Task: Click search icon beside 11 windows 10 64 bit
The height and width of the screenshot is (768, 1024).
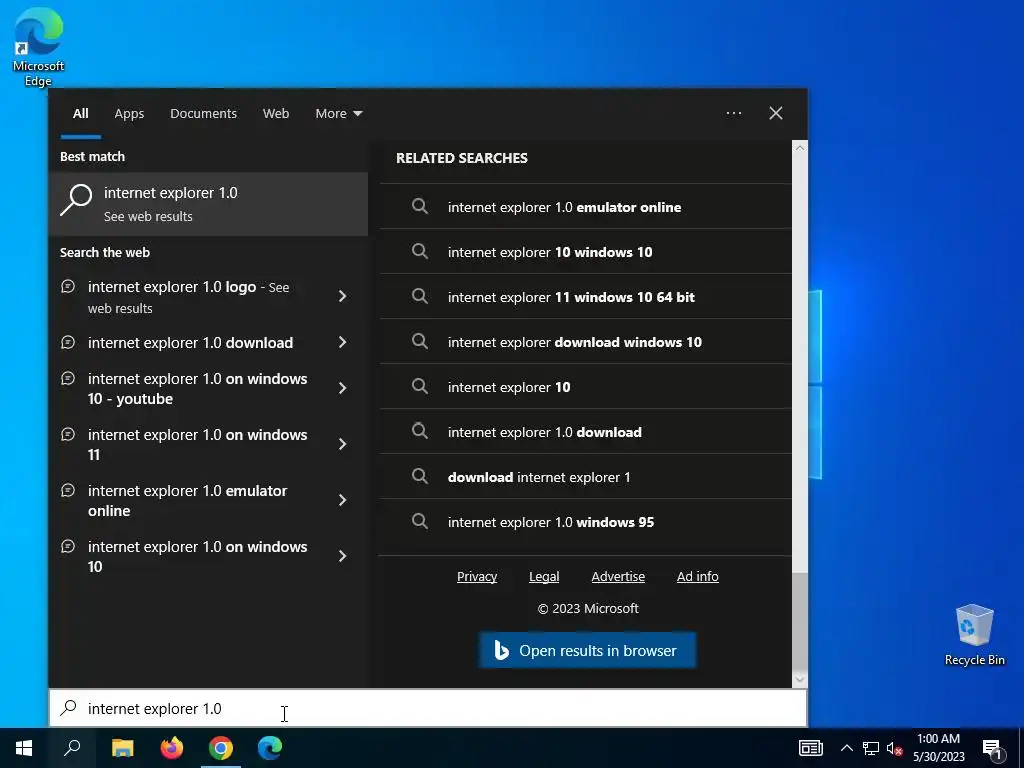Action: pos(420,296)
